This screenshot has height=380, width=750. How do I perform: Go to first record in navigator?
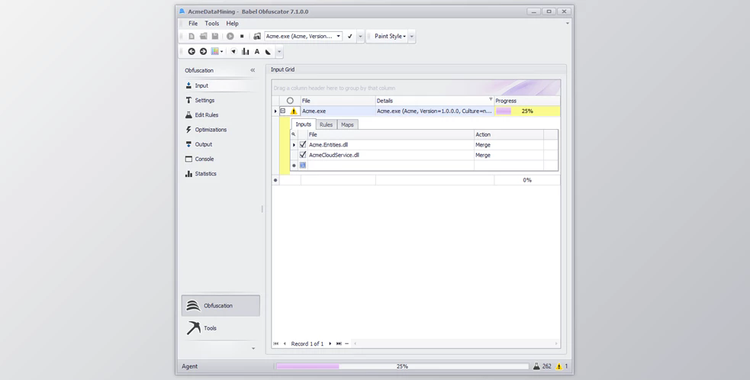[276, 344]
